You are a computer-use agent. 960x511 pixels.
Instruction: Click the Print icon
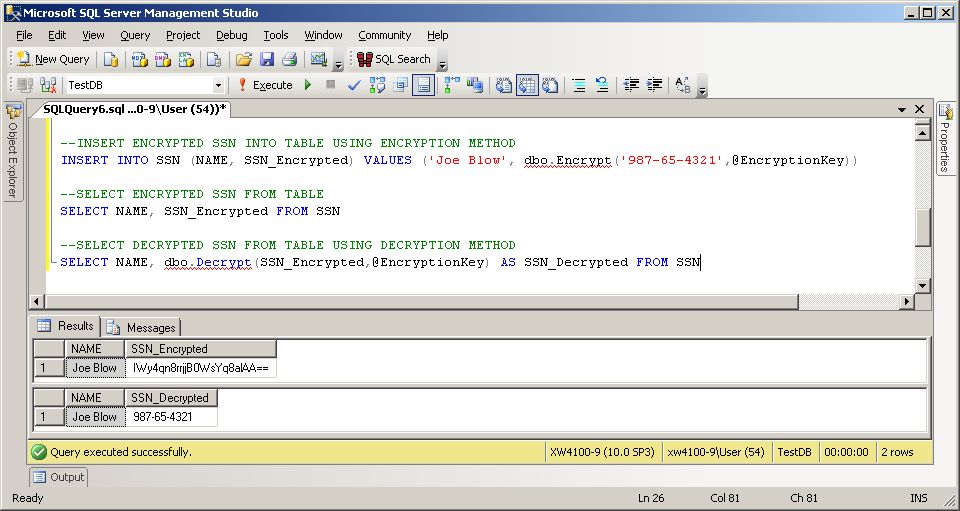coord(290,59)
